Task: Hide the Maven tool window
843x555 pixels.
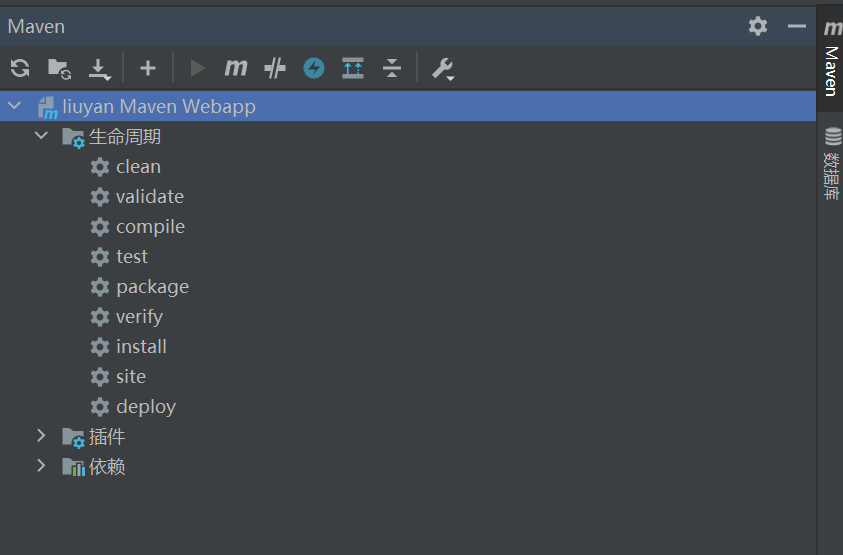Action: tap(797, 26)
